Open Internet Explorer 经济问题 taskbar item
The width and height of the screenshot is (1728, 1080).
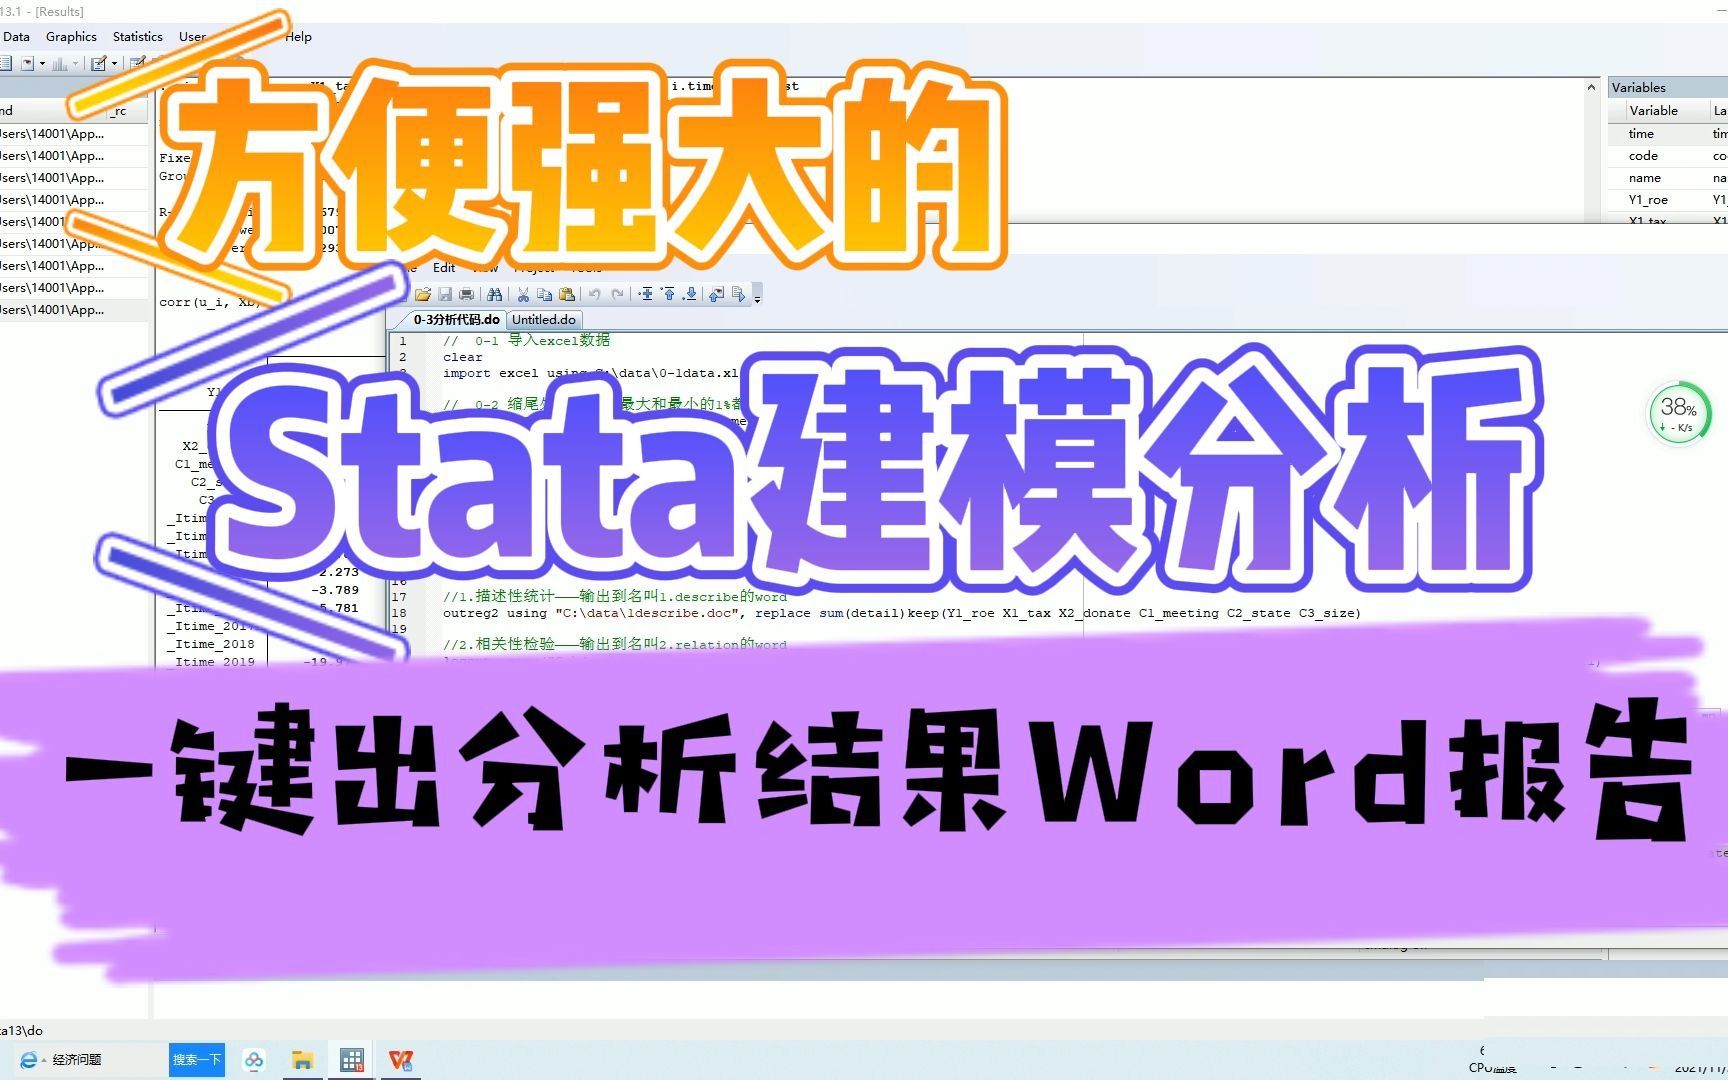[x=62, y=1059]
